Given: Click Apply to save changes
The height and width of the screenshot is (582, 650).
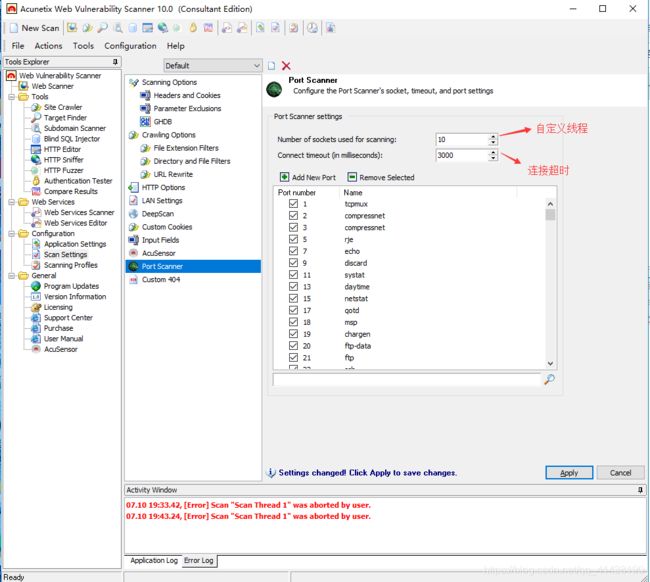Looking at the screenshot, I should click(569, 473).
